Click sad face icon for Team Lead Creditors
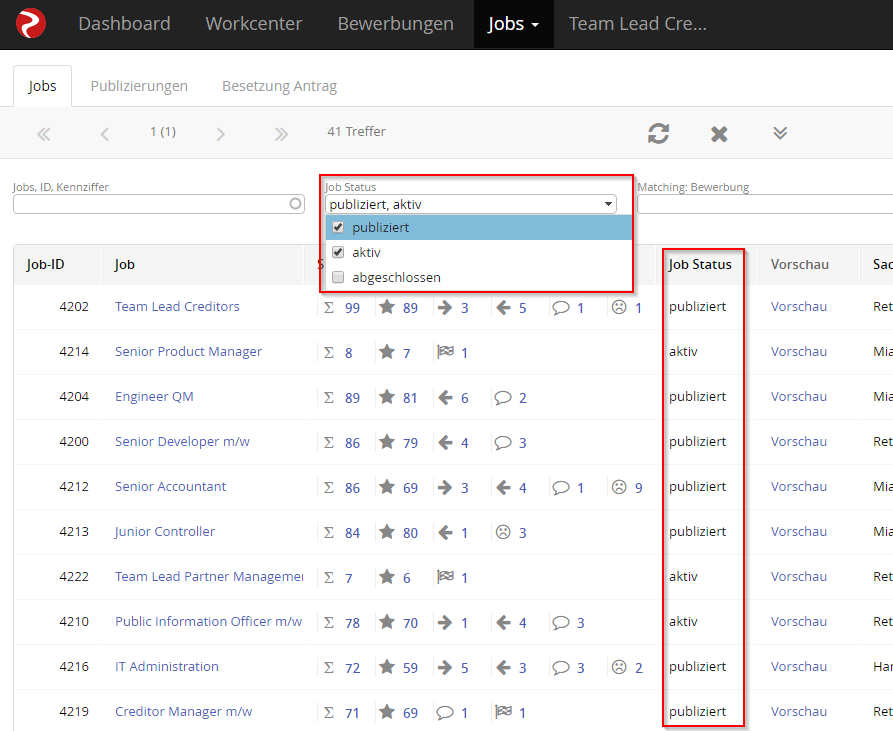Screen dimensions: 893x731 [x=619, y=307]
